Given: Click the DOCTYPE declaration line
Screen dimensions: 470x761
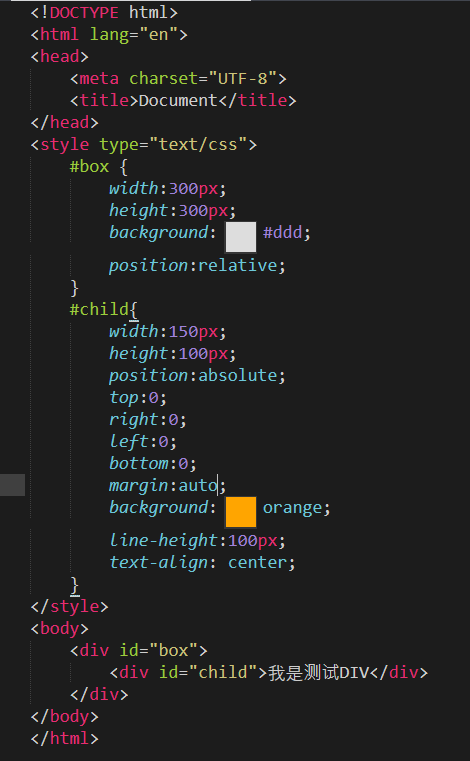Looking at the screenshot, I should (104, 12).
